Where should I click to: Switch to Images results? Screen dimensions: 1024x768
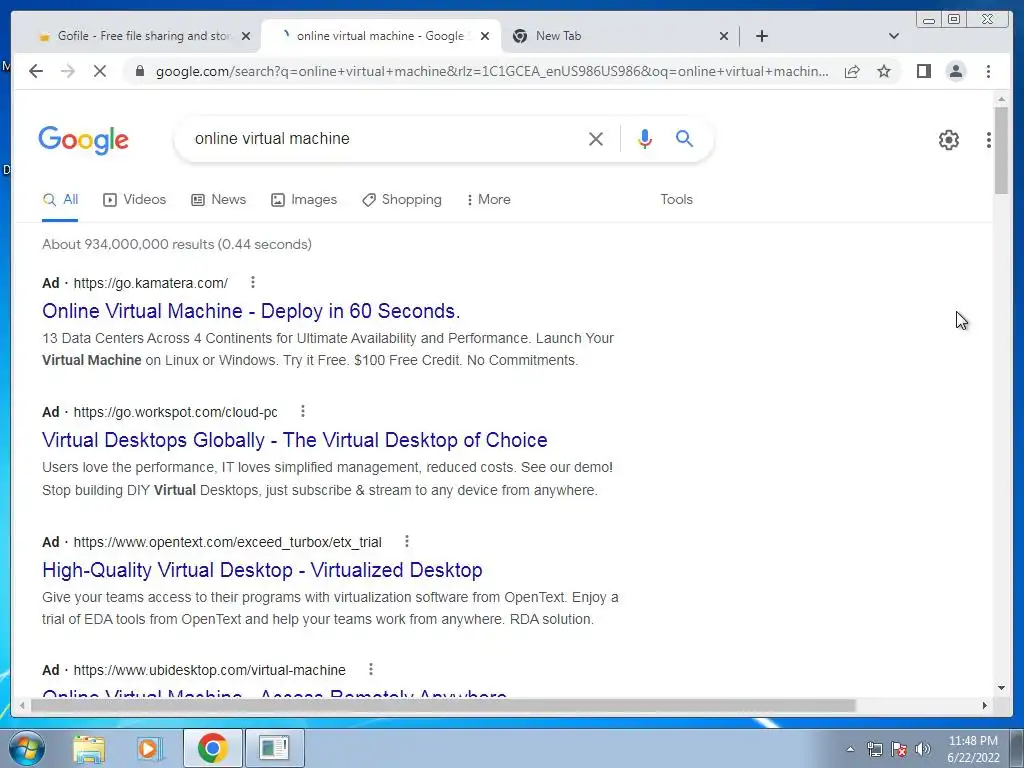304,200
